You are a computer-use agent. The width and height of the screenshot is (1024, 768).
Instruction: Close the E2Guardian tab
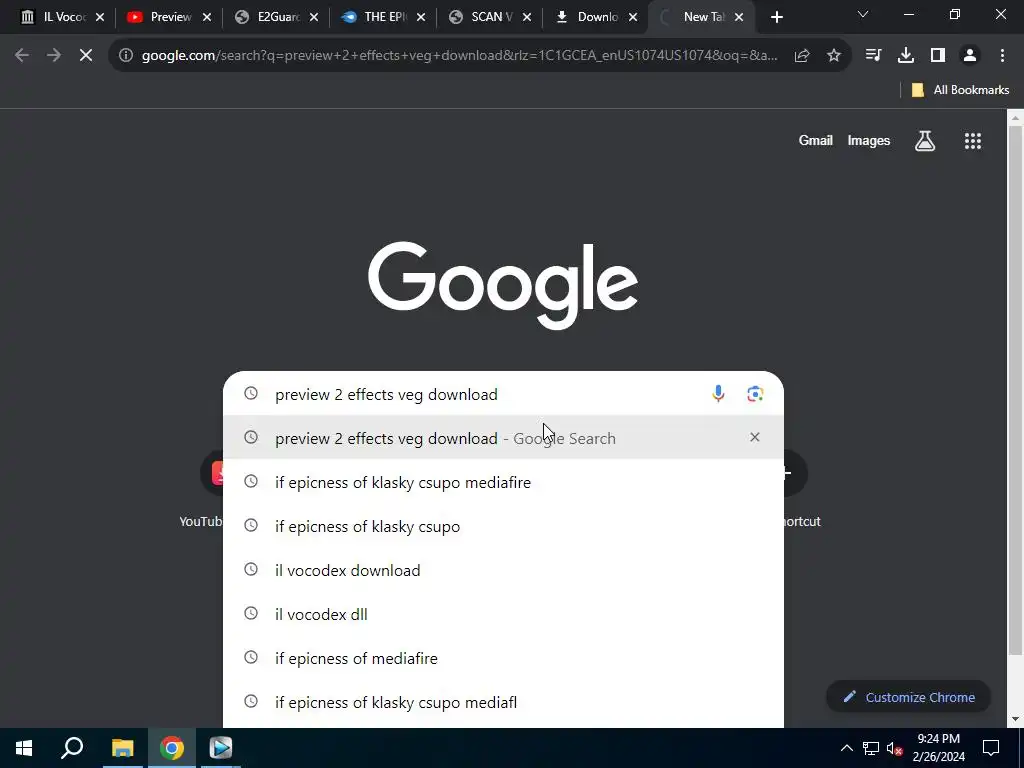pyautogui.click(x=314, y=17)
